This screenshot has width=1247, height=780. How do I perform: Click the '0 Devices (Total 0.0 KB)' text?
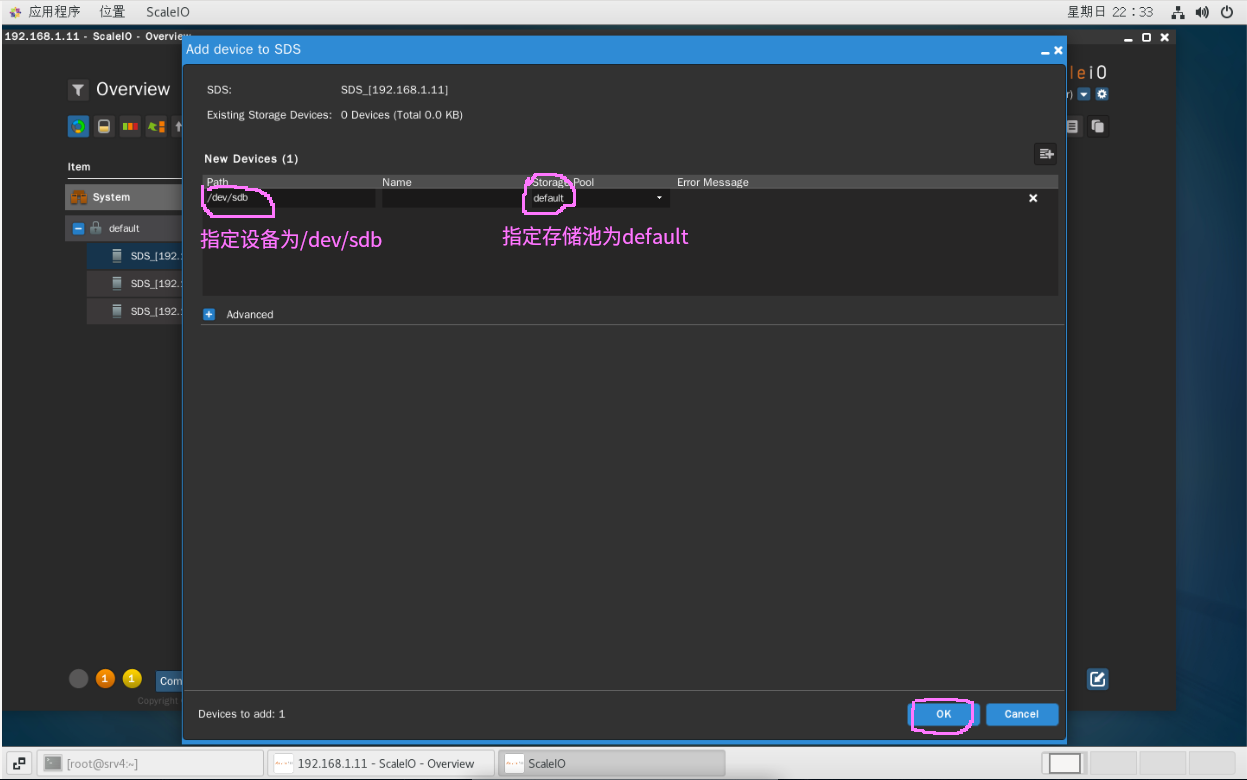tap(402, 115)
